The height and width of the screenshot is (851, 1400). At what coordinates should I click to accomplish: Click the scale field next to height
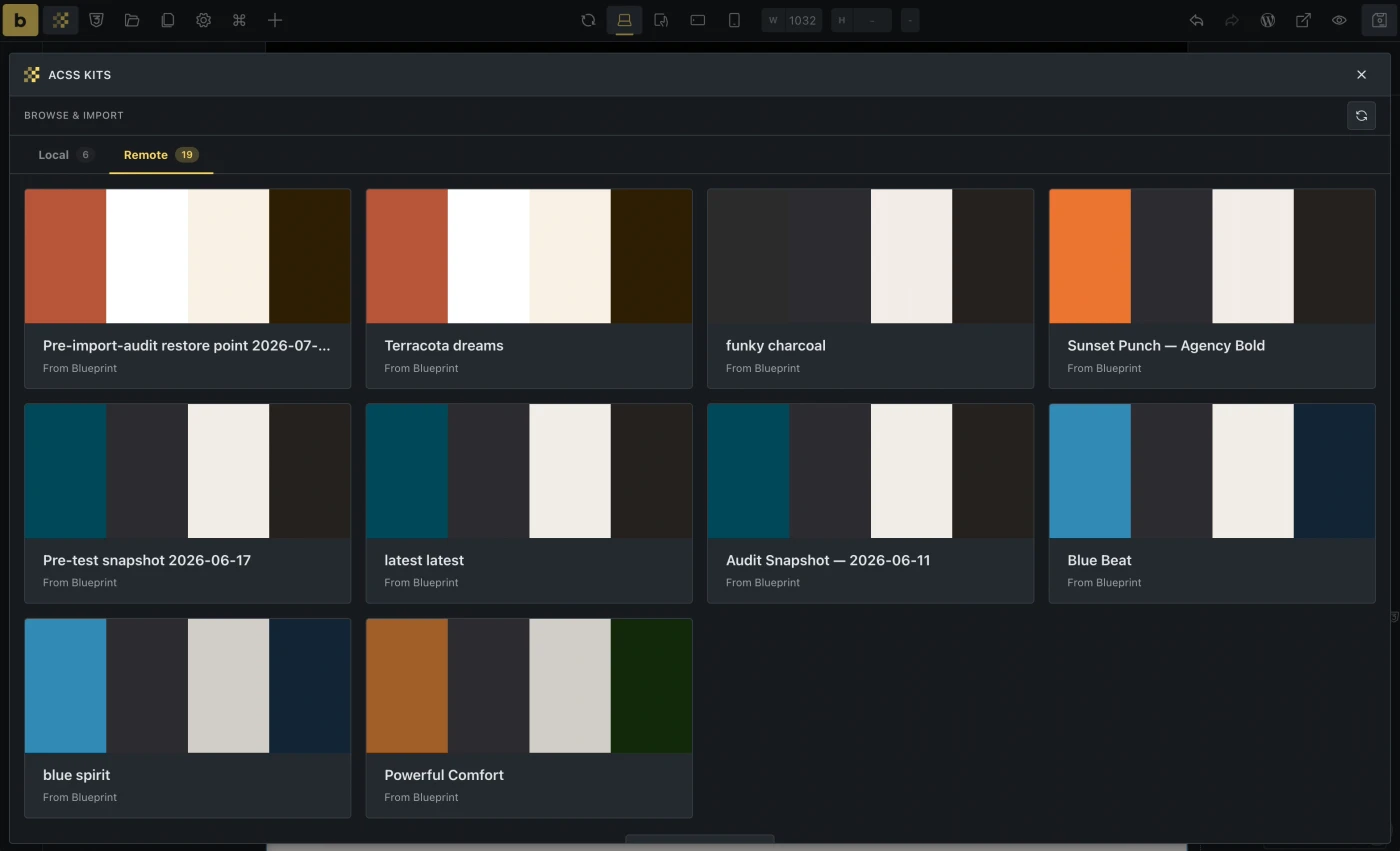910,20
